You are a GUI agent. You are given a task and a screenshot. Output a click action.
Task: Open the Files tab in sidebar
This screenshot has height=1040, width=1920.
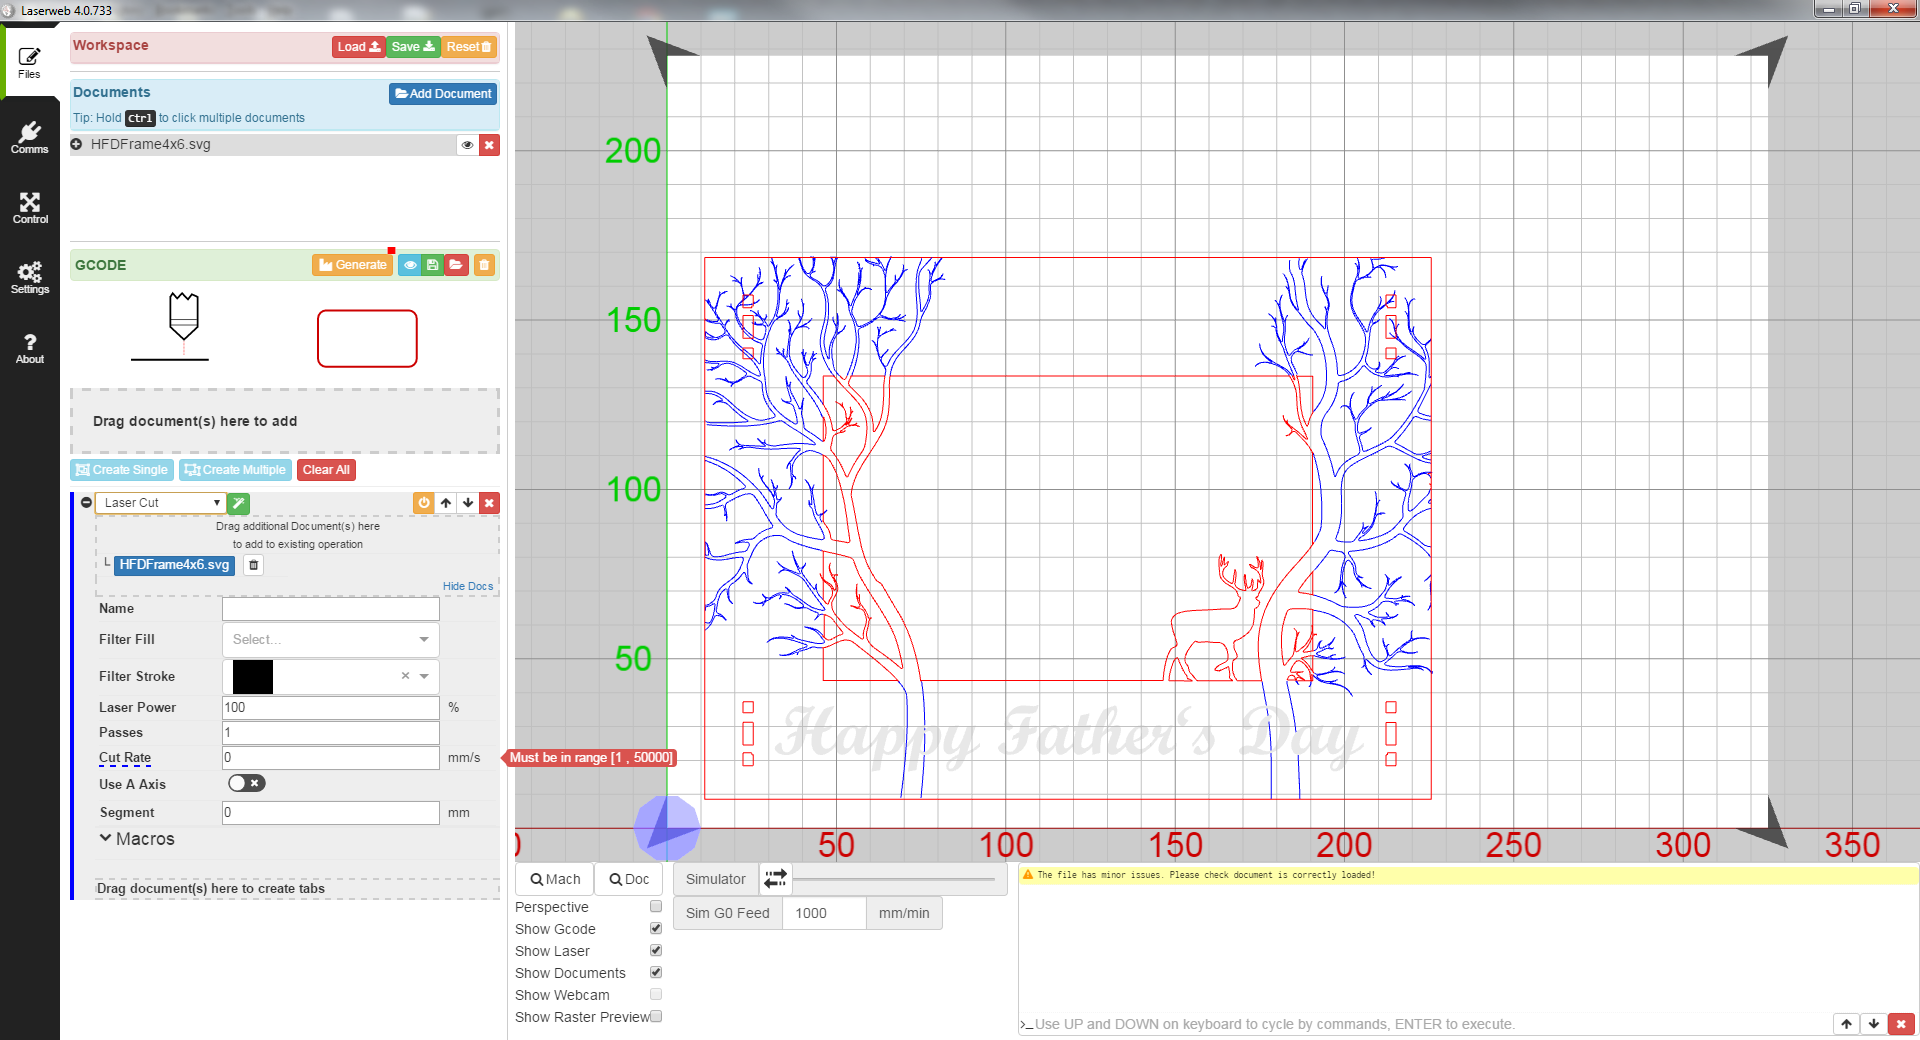[30, 62]
